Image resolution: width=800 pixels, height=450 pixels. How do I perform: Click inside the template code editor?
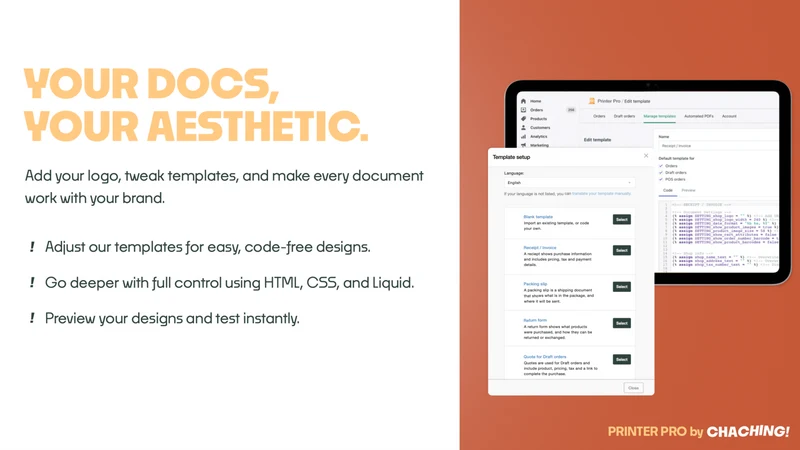pos(719,236)
